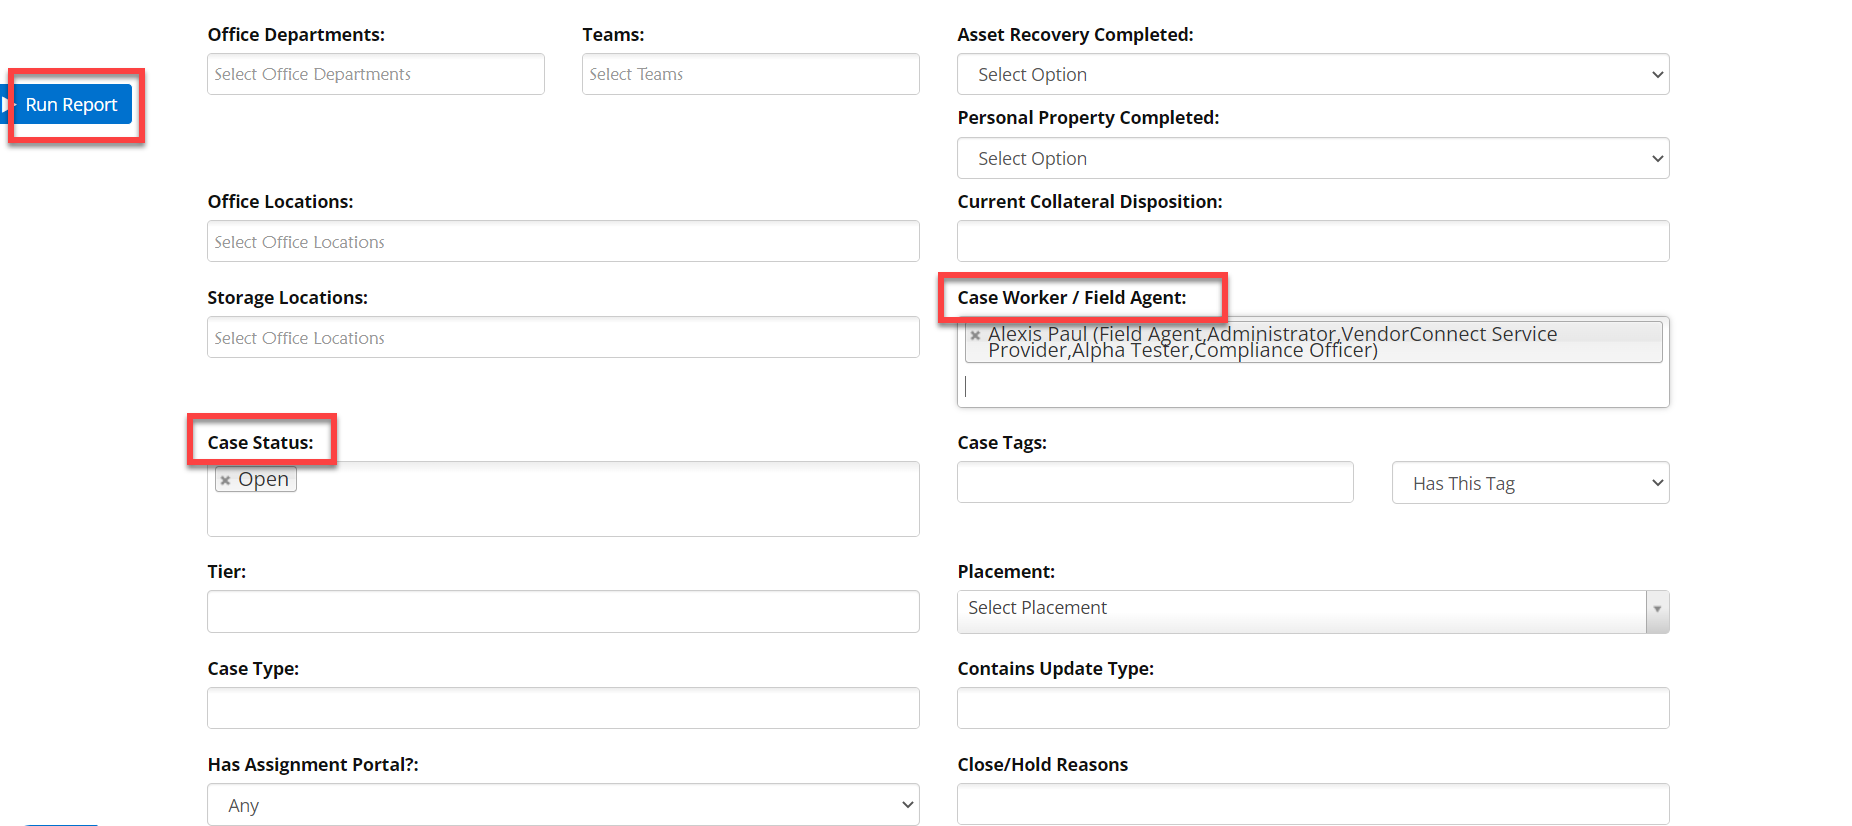Open the Personal Property Completed dropdown
Screen dimensions: 1852x826
(1313, 158)
